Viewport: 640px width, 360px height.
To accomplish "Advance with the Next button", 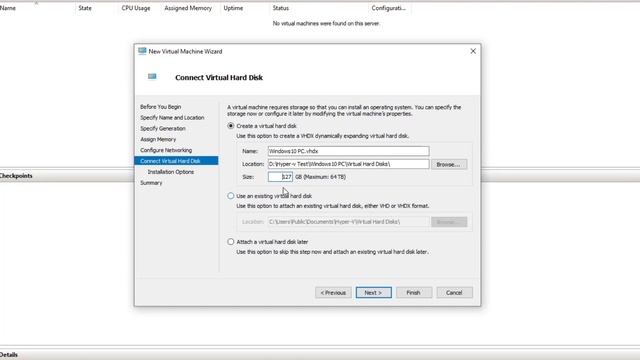I will (373, 293).
